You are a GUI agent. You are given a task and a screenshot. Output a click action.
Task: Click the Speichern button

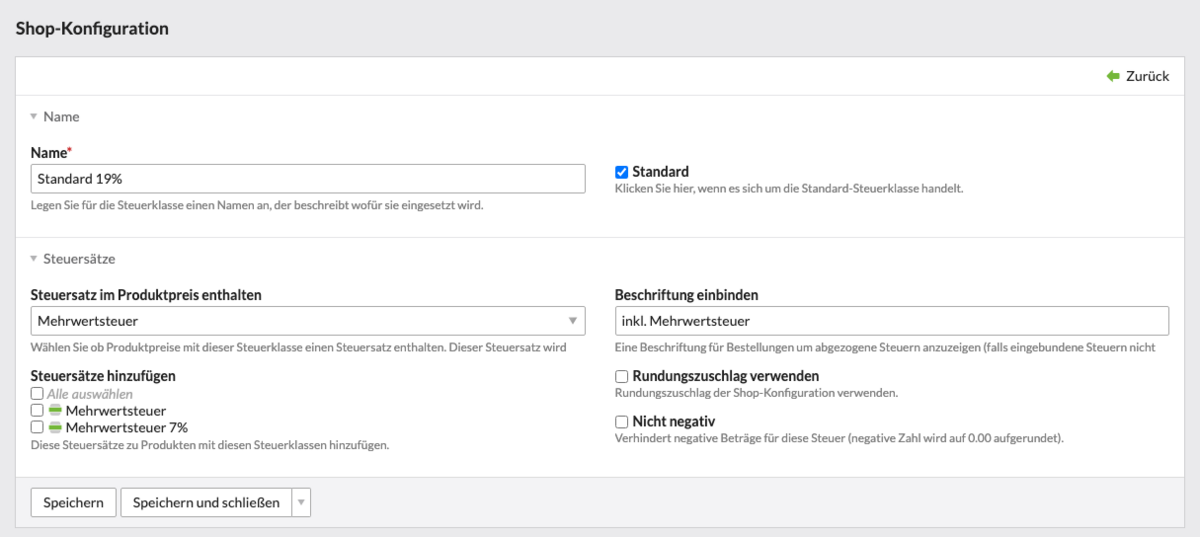(x=73, y=503)
